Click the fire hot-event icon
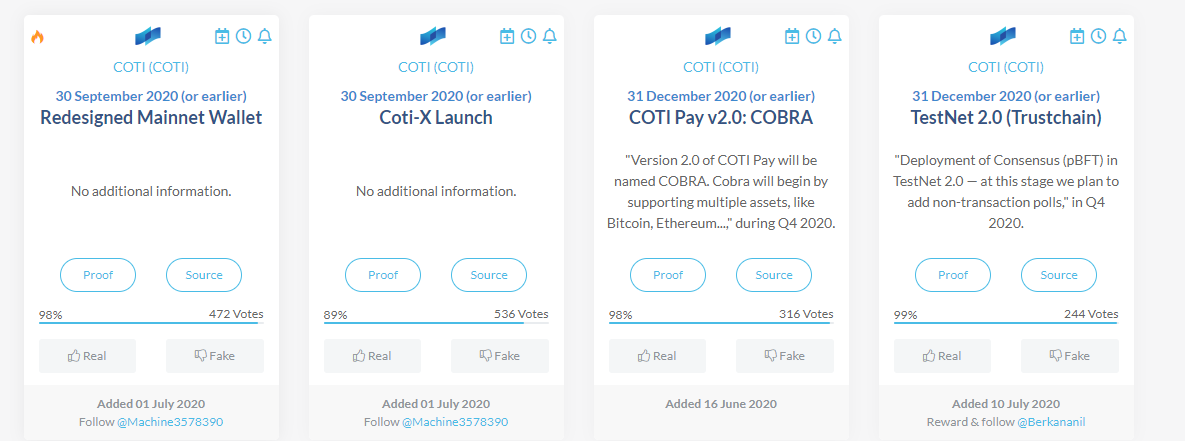This screenshot has height=441, width=1185. [x=37, y=36]
